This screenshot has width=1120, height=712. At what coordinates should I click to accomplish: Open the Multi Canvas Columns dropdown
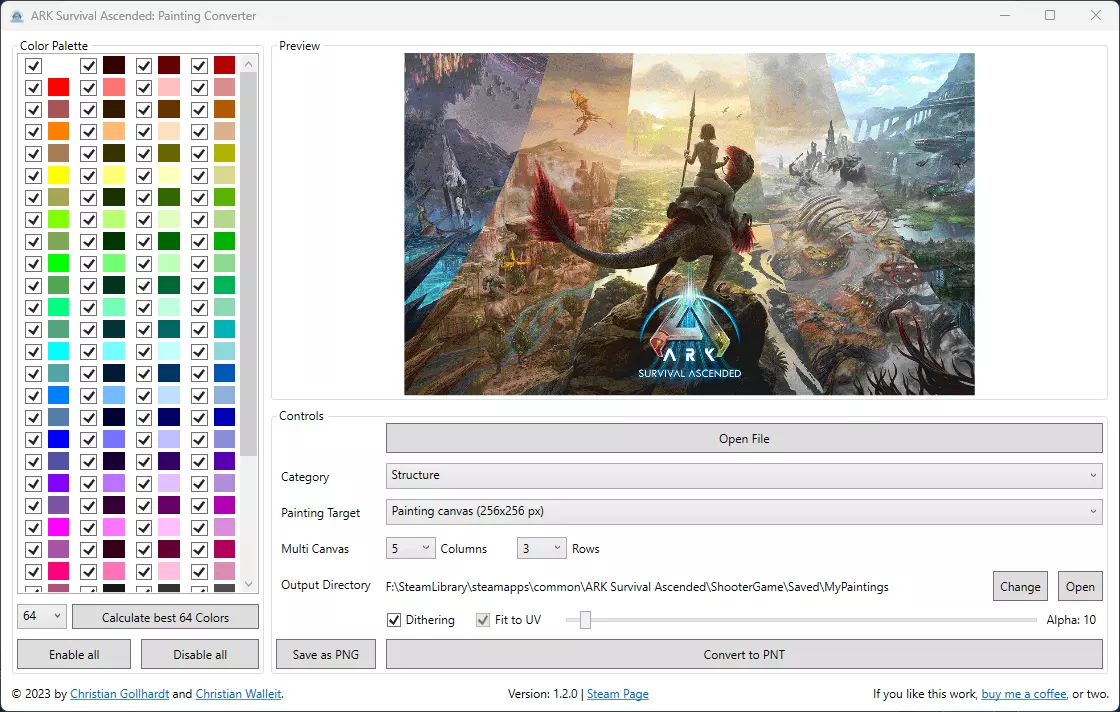tap(411, 548)
